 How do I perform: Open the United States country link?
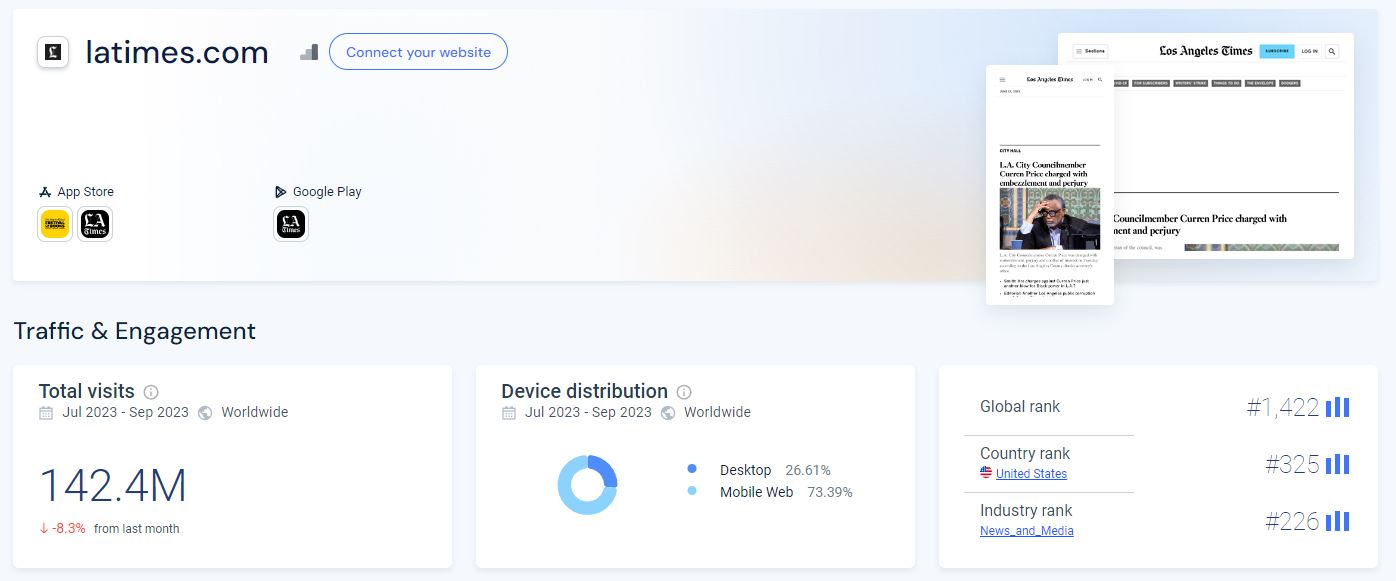pos(1031,474)
